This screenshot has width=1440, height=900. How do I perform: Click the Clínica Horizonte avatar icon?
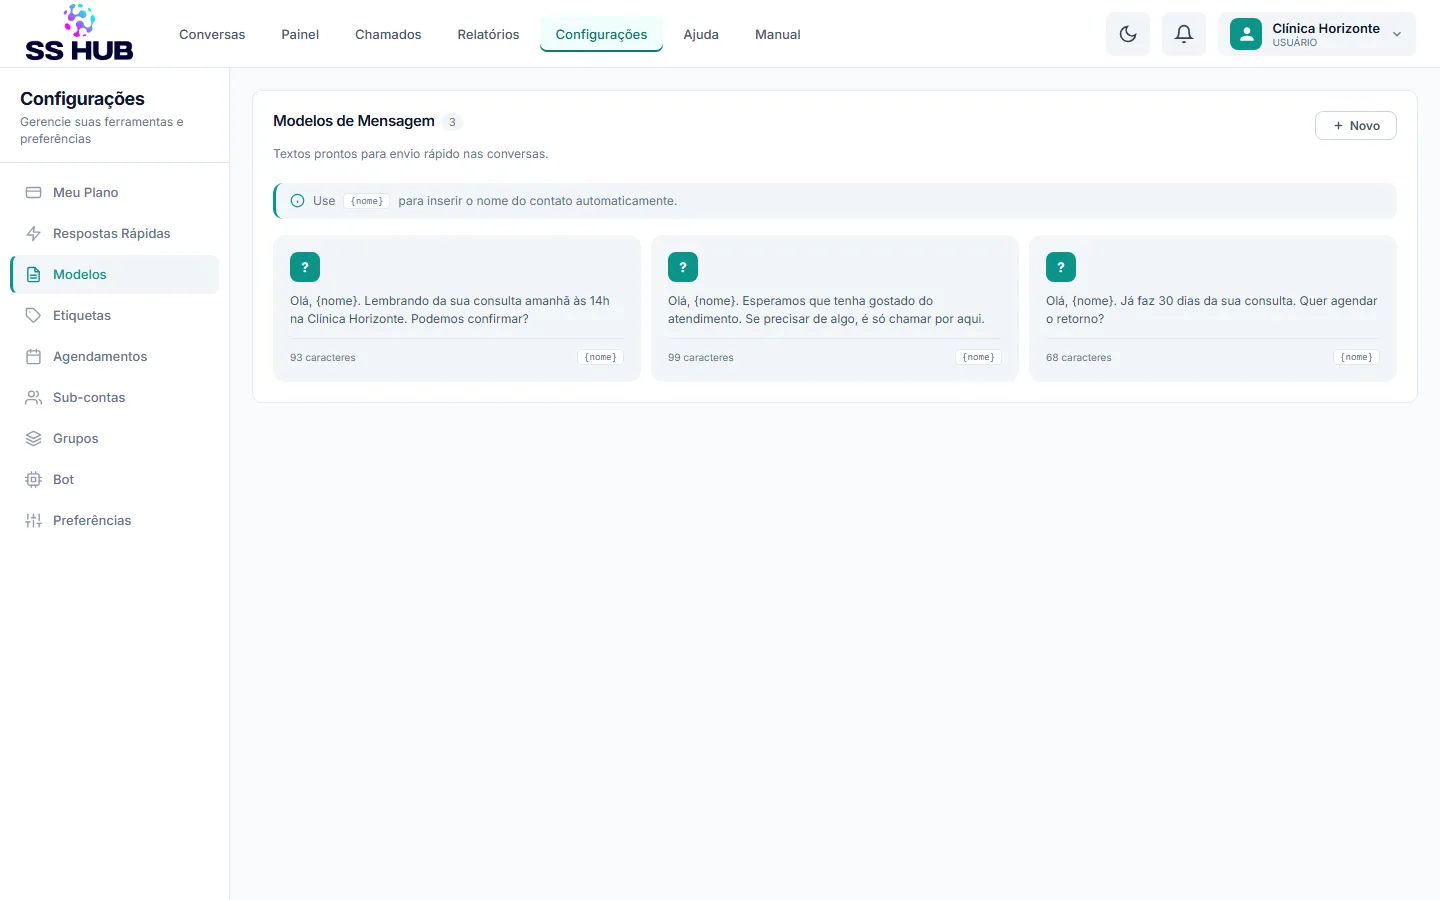pos(1246,34)
